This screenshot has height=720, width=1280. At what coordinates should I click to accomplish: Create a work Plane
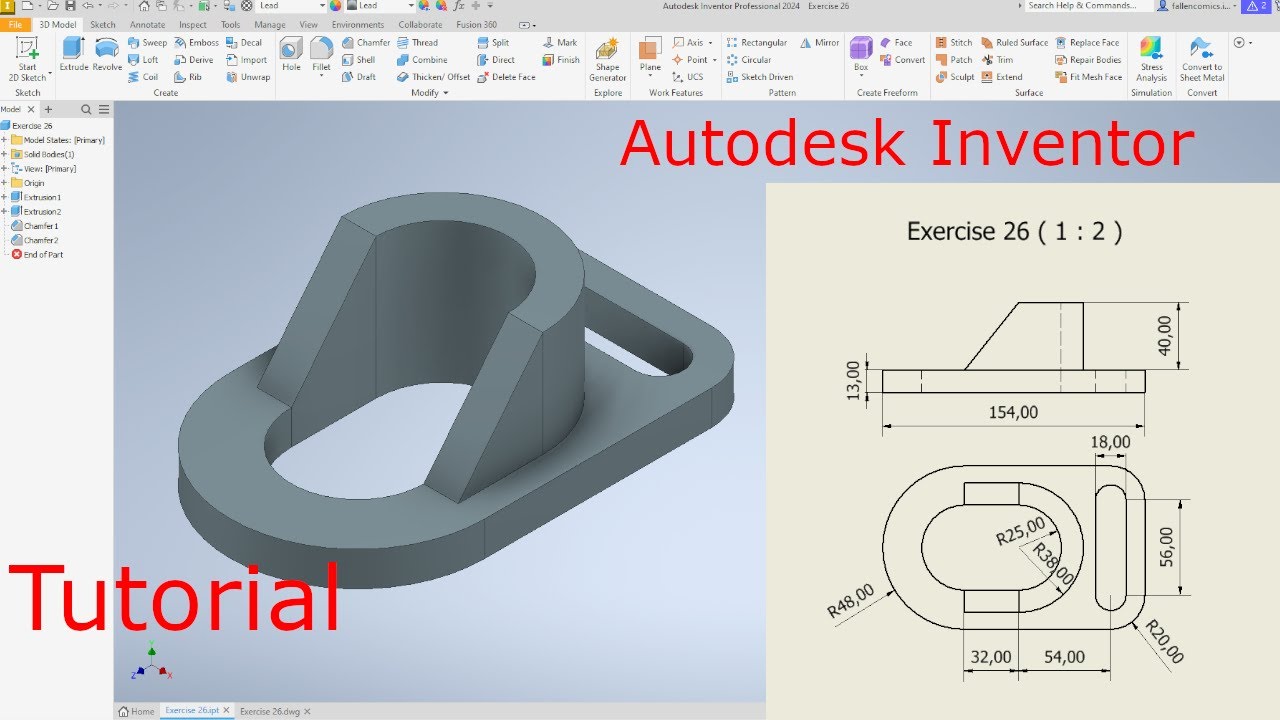tap(650, 55)
